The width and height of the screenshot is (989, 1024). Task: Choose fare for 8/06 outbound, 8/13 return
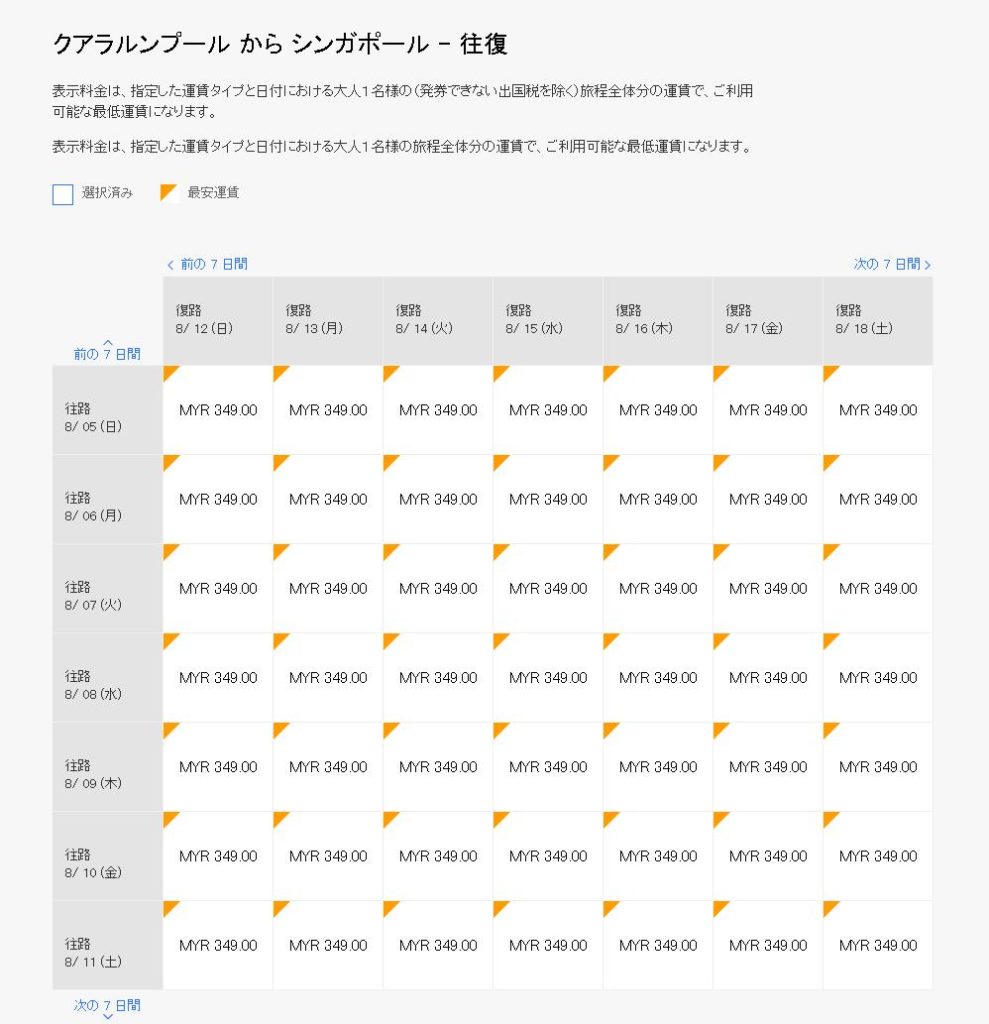pos(328,500)
